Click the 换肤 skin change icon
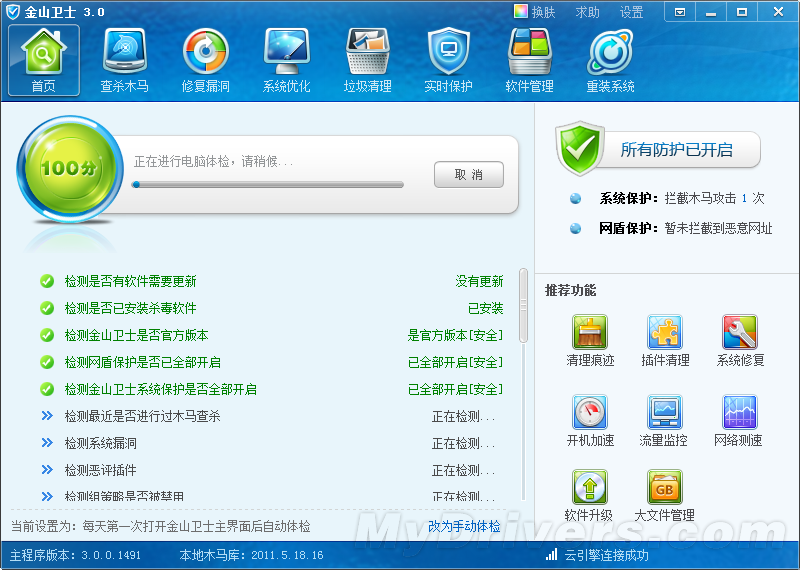Viewport: 800px width, 570px height. click(x=521, y=11)
